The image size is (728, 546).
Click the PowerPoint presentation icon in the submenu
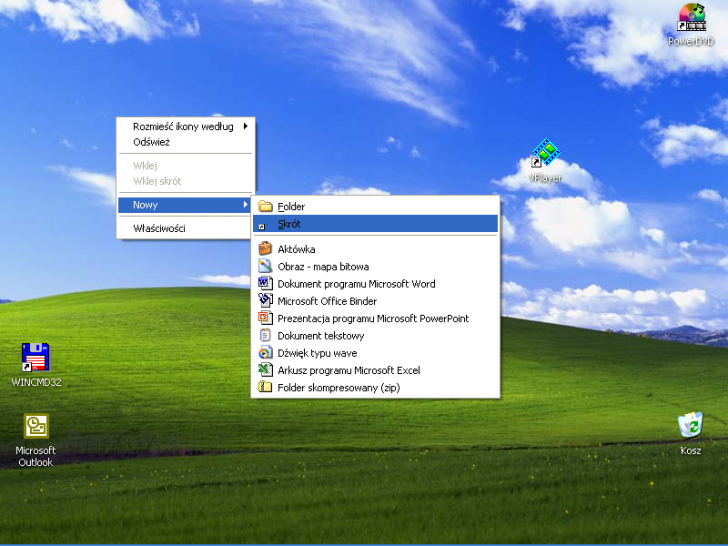point(265,318)
